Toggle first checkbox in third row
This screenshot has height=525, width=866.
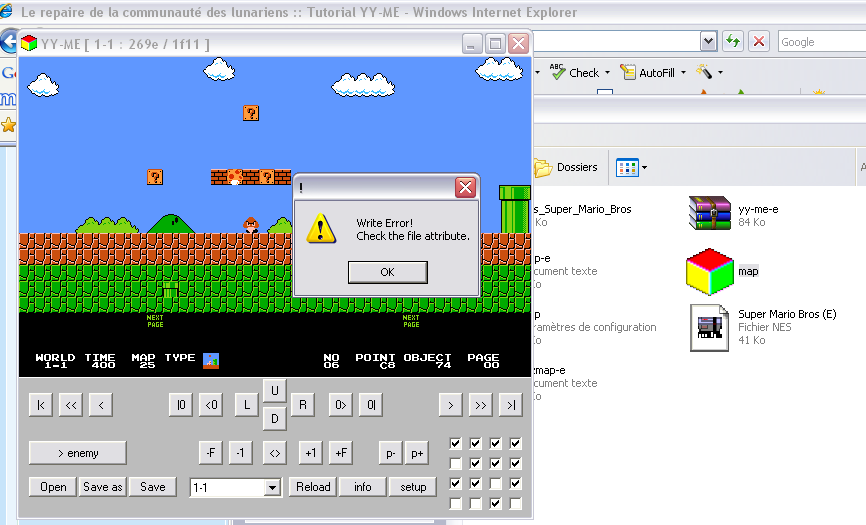tap(455, 484)
